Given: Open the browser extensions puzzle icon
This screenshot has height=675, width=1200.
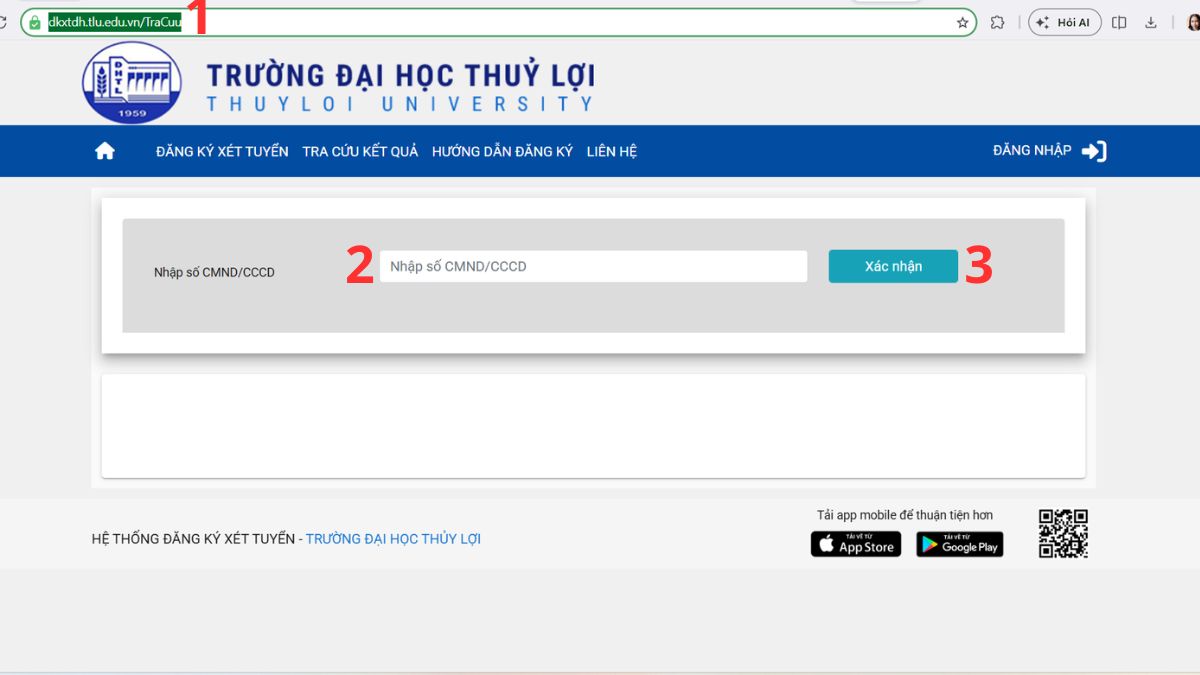Looking at the screenshot, I should pyautogui.click(x=997, y=22).
